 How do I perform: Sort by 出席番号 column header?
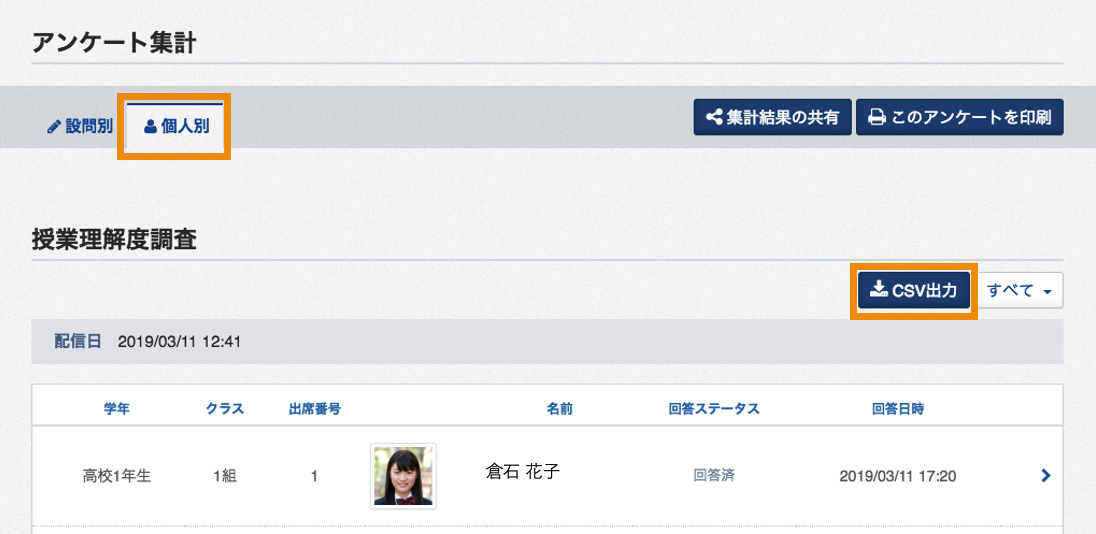point(315,409)
